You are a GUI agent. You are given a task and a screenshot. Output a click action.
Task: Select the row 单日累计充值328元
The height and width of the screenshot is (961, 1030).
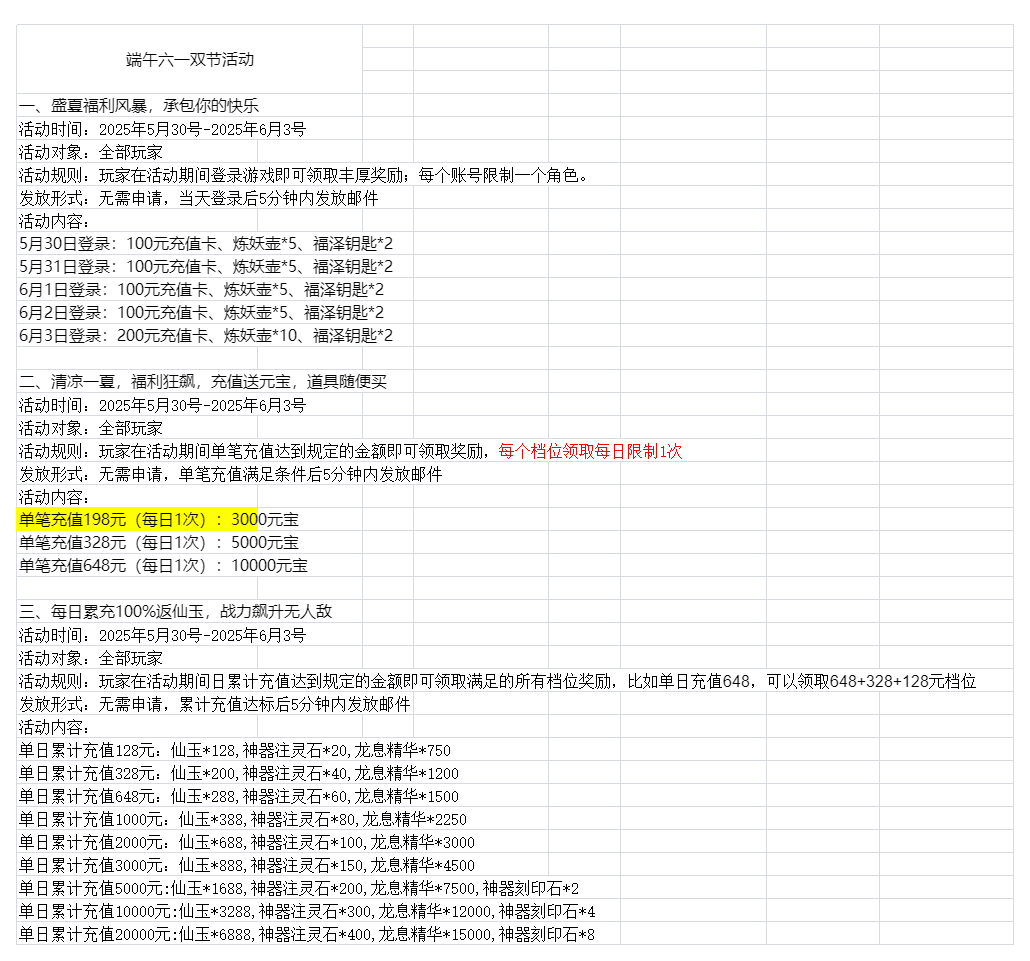238,773
